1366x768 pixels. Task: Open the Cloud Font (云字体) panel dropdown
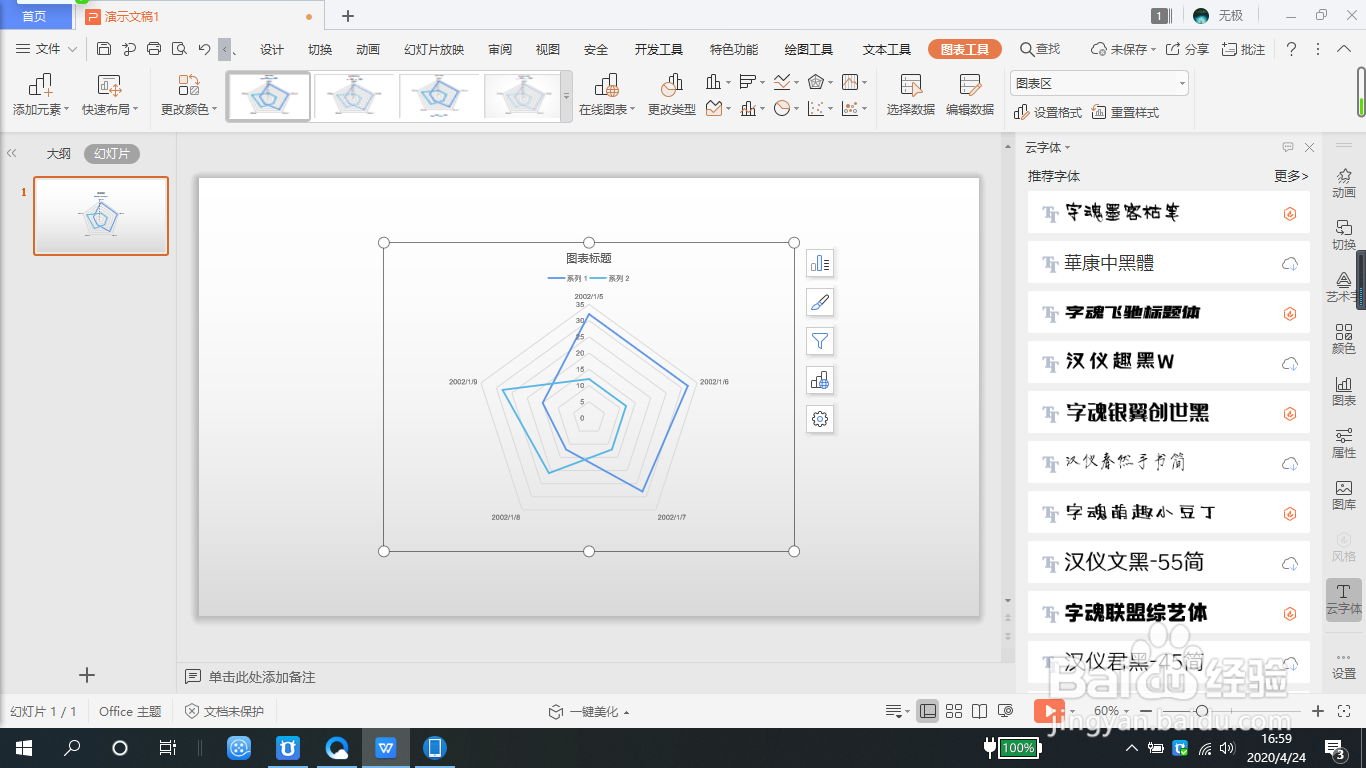(x=1047, y=147)
